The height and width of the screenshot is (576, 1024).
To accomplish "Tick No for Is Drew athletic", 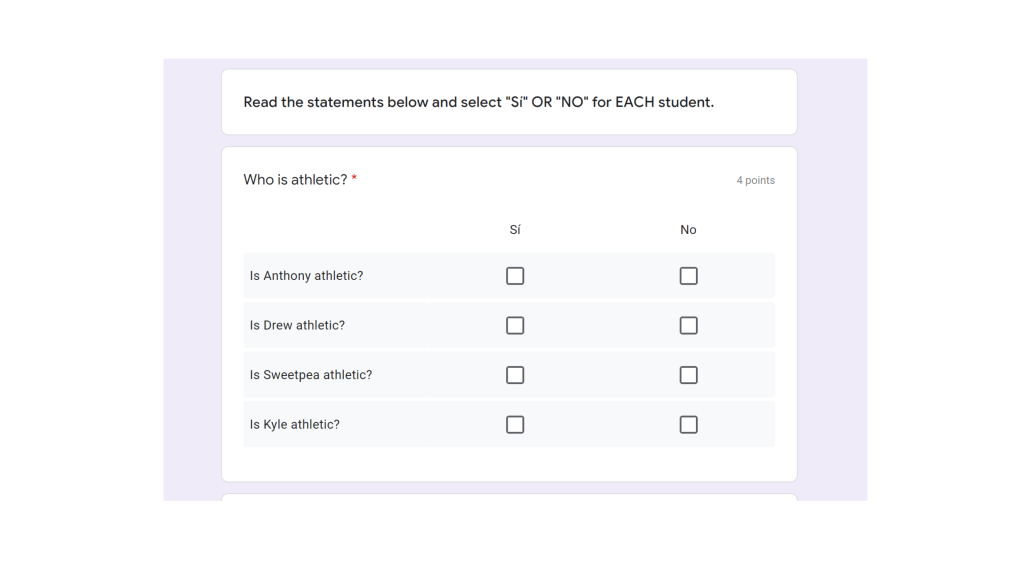I will pos(688,325).
